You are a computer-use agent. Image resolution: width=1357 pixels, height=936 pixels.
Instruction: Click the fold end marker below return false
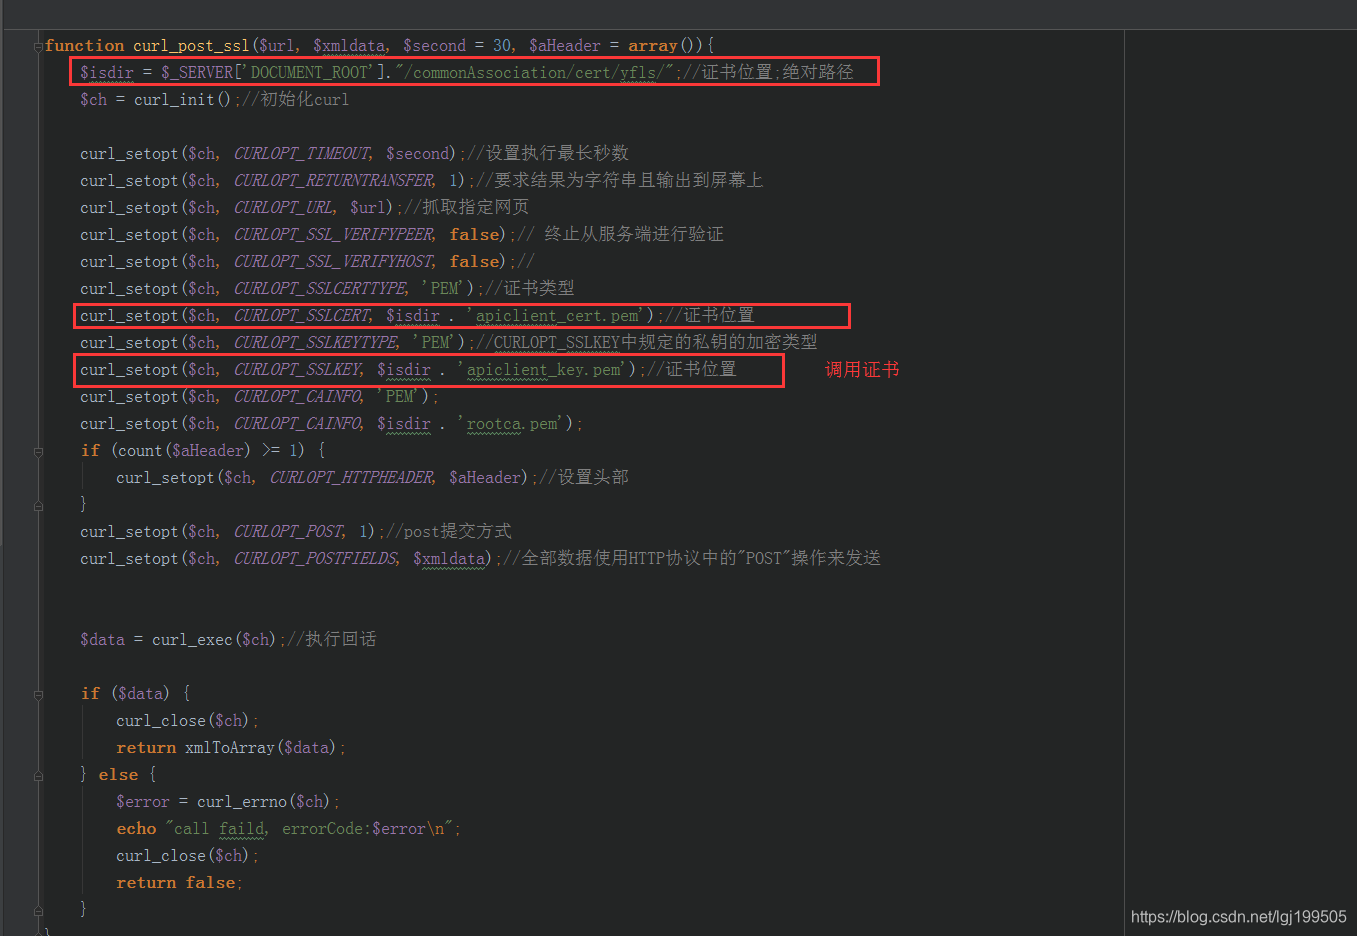click(38, 911)
